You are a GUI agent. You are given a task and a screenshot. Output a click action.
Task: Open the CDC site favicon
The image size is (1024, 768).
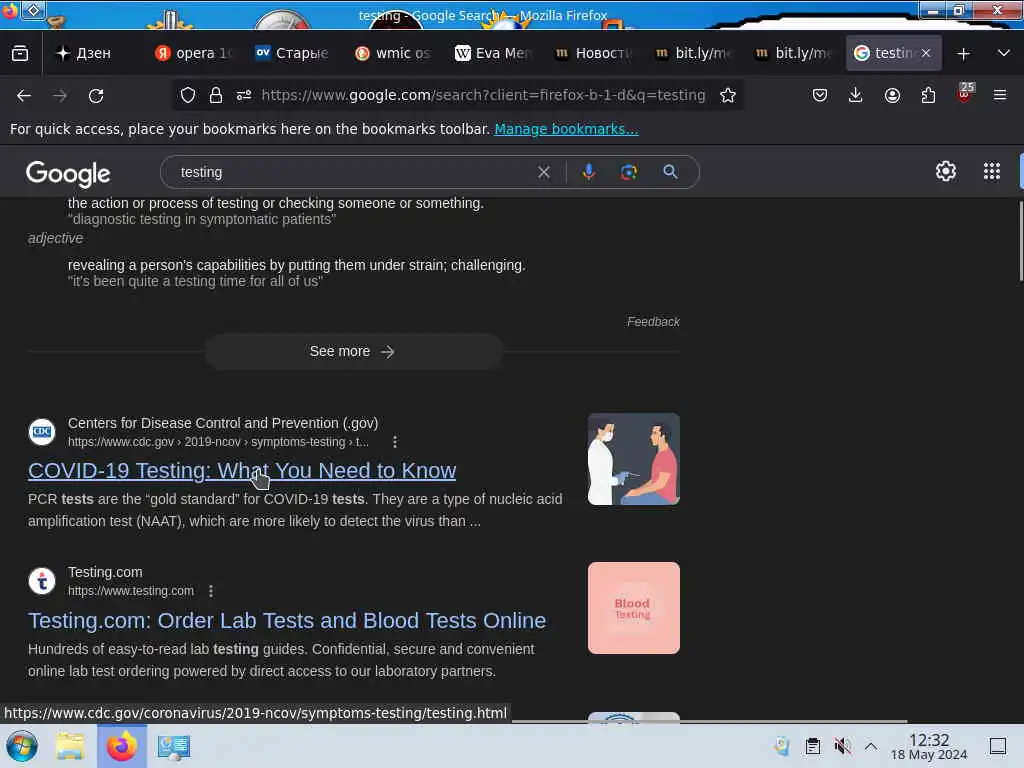point(42,432)
